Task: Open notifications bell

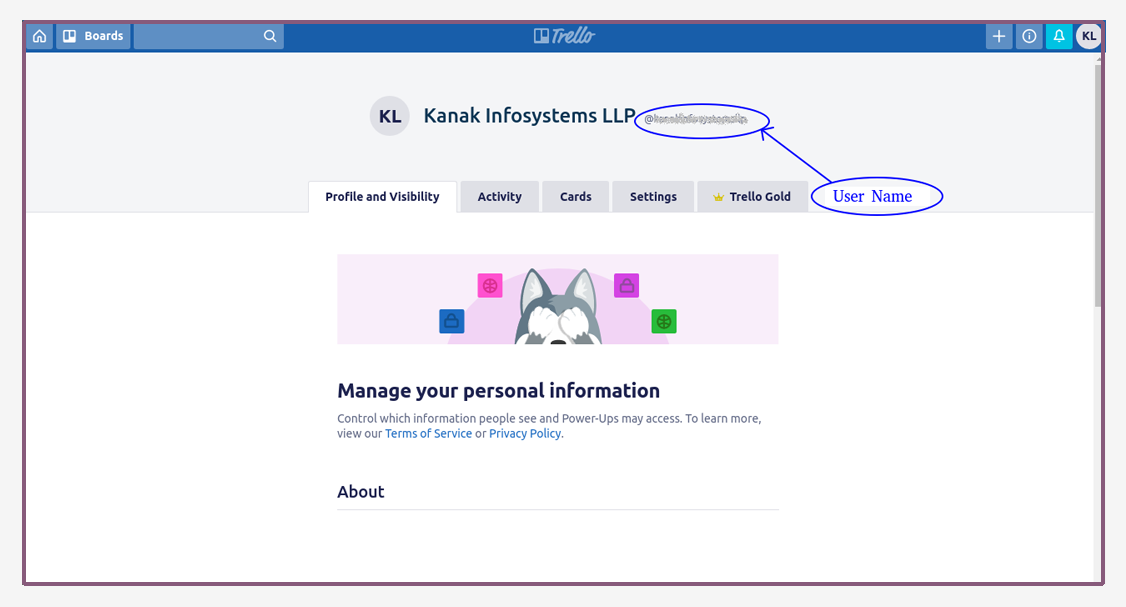Action: [1058, 36]
